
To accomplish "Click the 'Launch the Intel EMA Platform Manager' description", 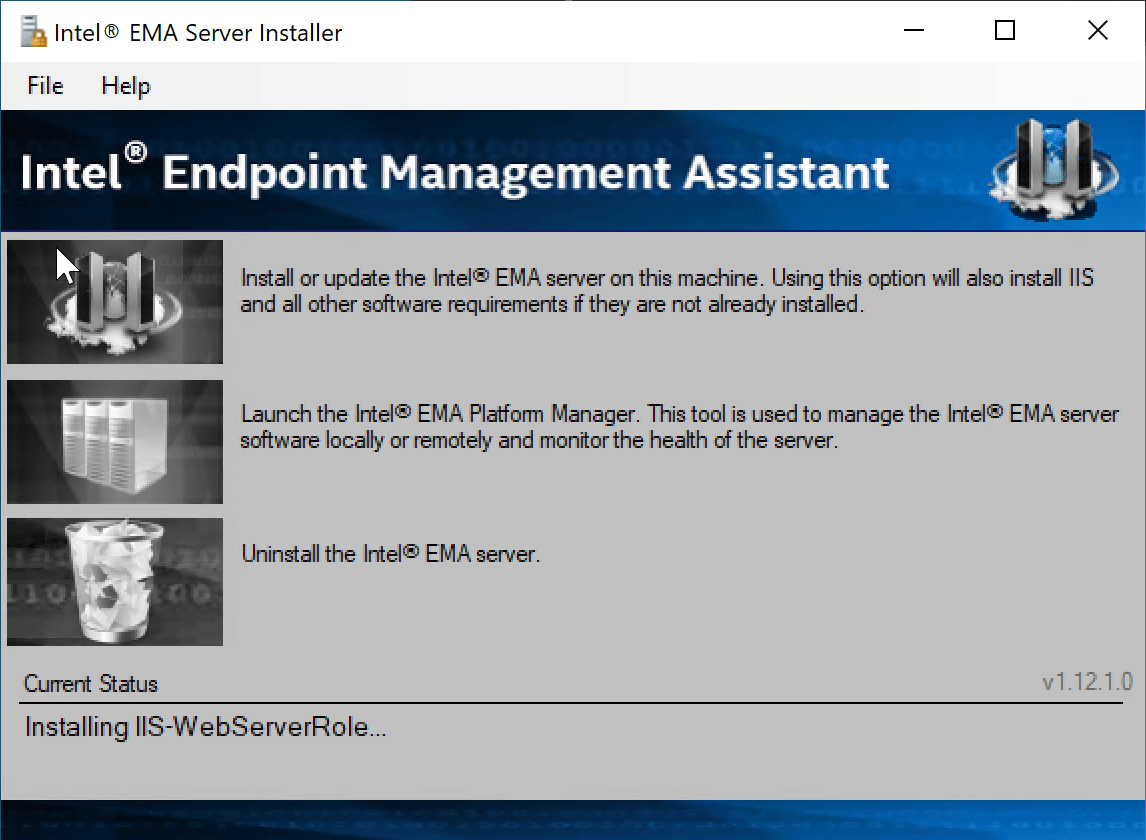I will (x=680, y=427).
